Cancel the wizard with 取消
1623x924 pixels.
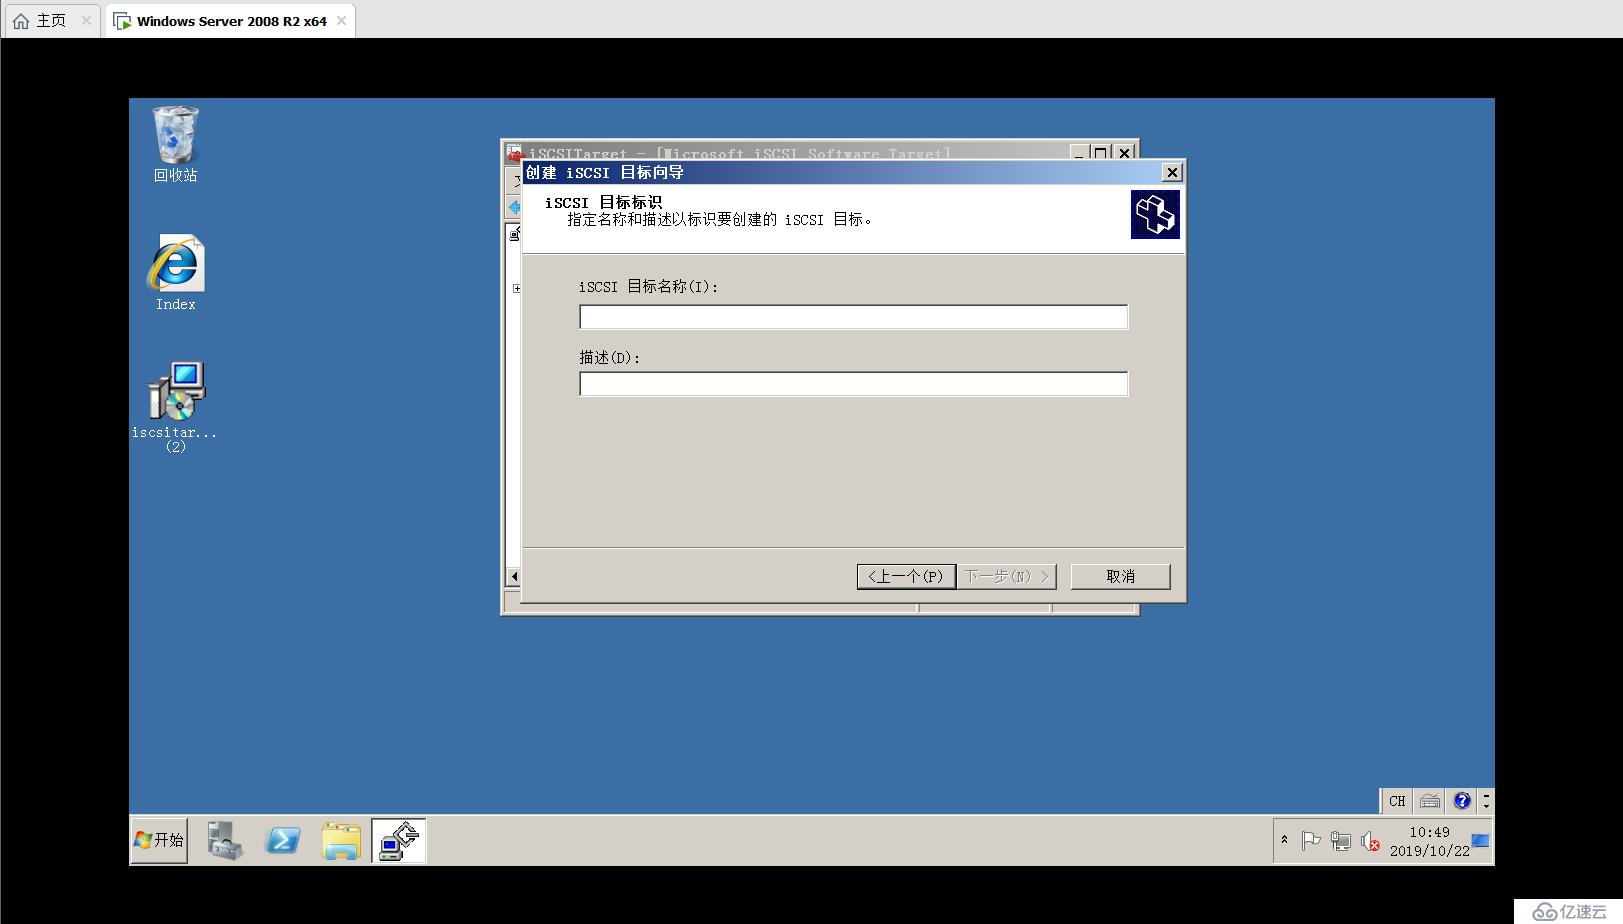point(1120,576)
